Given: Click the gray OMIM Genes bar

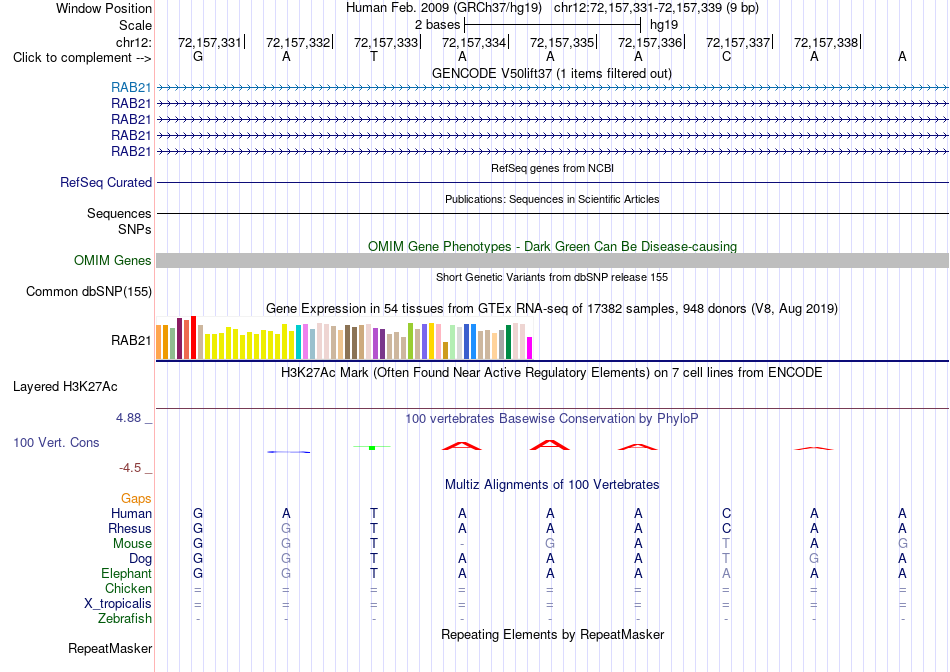Looking at the screenshot, I should [552, 261].
